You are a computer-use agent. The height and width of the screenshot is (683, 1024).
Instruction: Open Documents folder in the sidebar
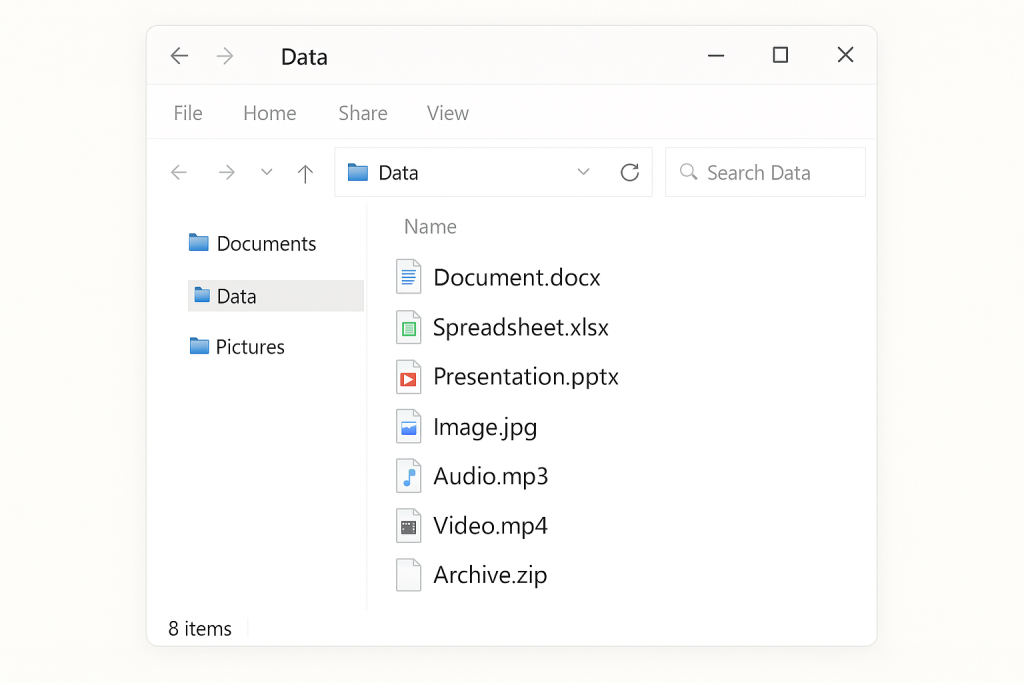[x=265, y=243]
